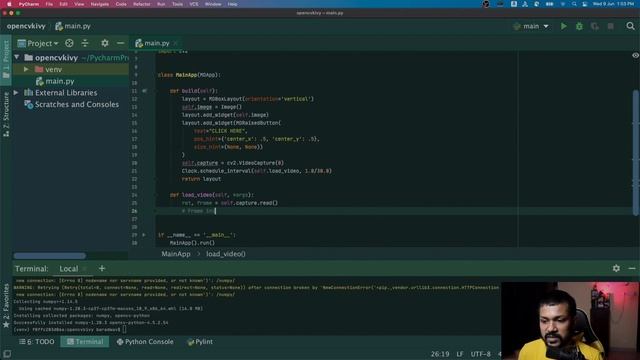Open the File menu
Image resolution: width=640 pixels, height=360 pixels.
[49, 4]
